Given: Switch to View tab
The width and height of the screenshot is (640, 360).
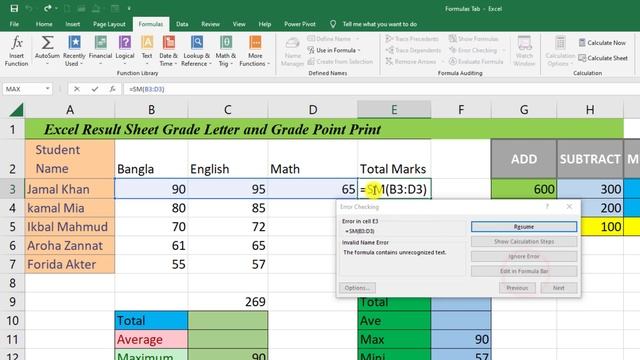Looking at the screenshot, I should (x=239, y=24).
